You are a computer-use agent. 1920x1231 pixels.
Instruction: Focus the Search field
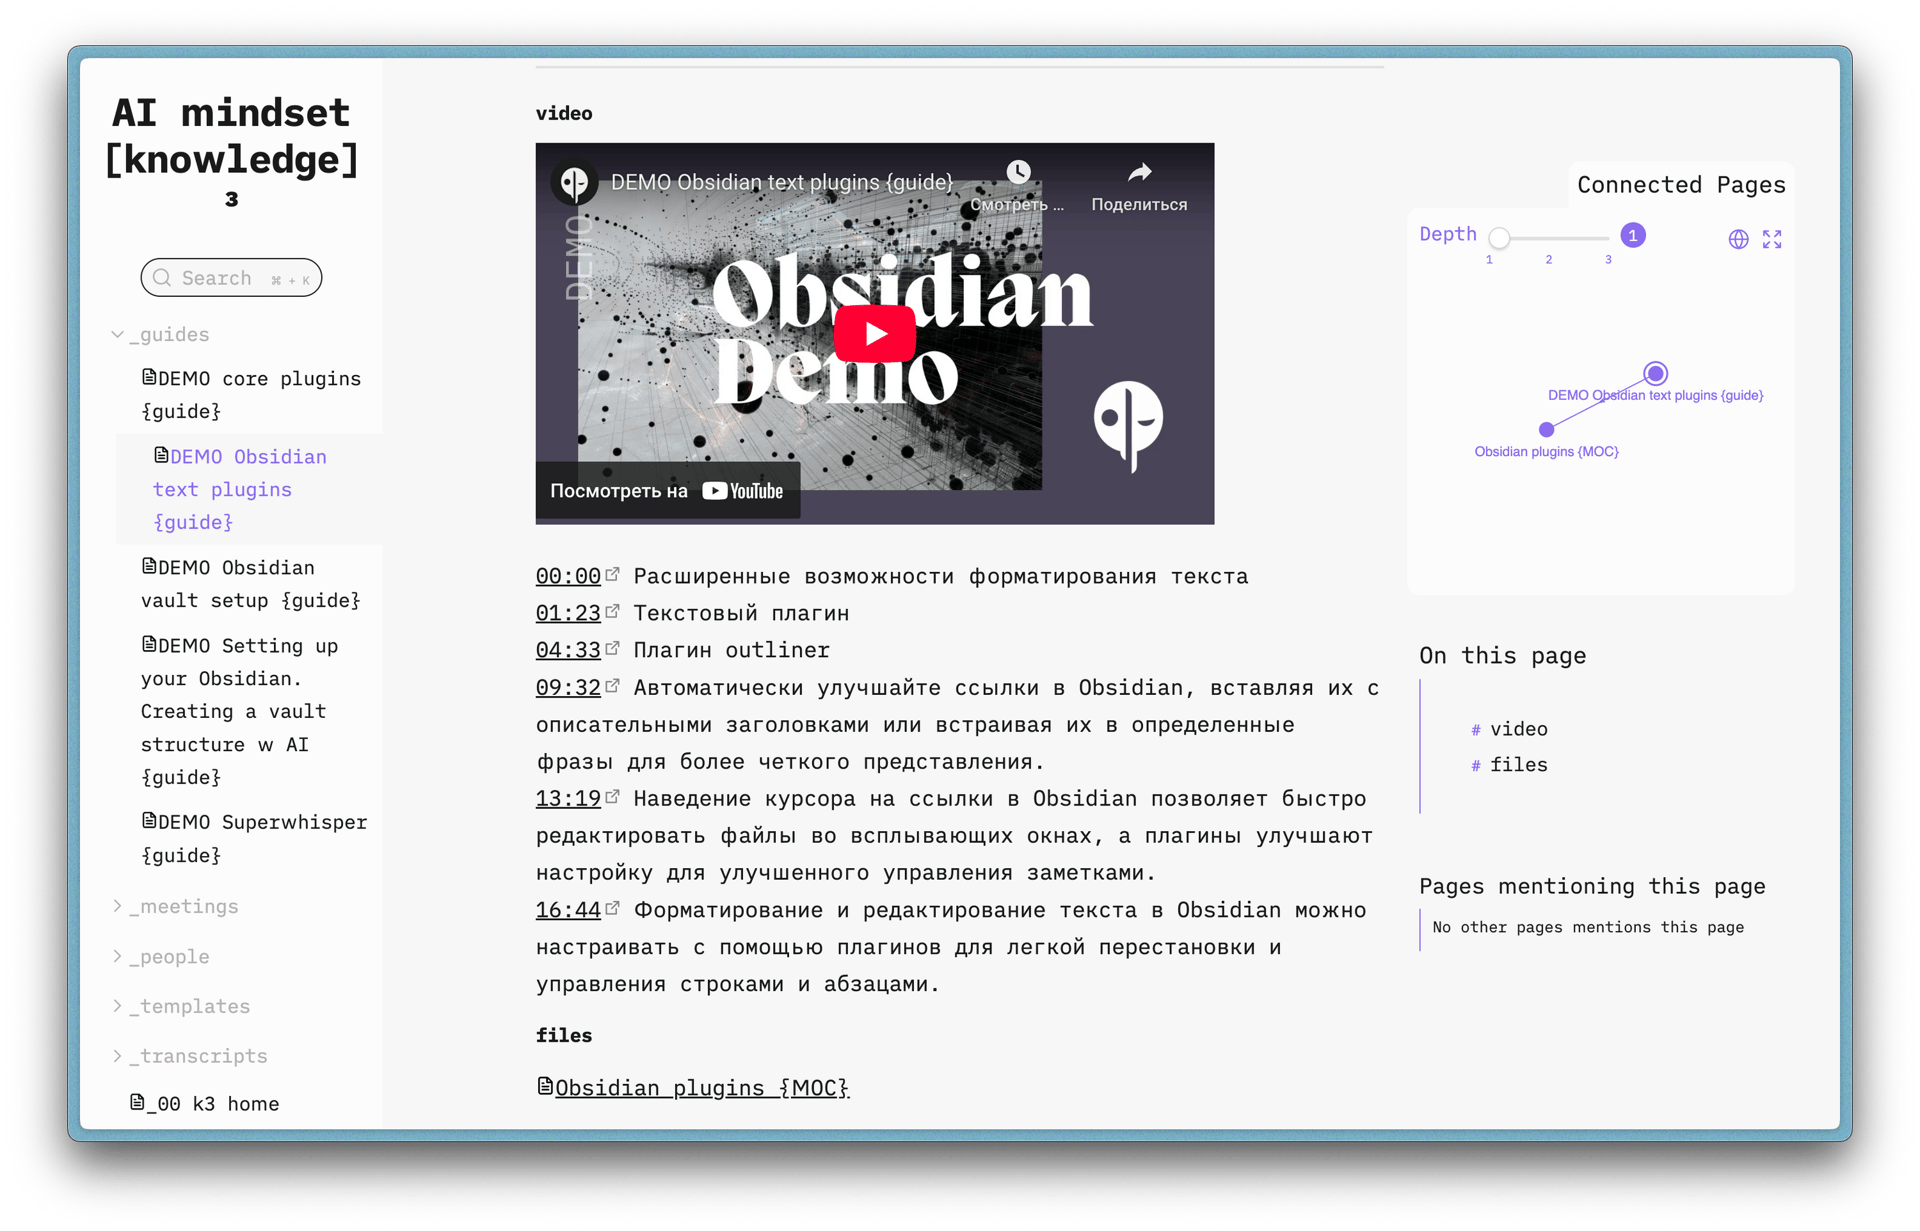[x=231, y=278]
